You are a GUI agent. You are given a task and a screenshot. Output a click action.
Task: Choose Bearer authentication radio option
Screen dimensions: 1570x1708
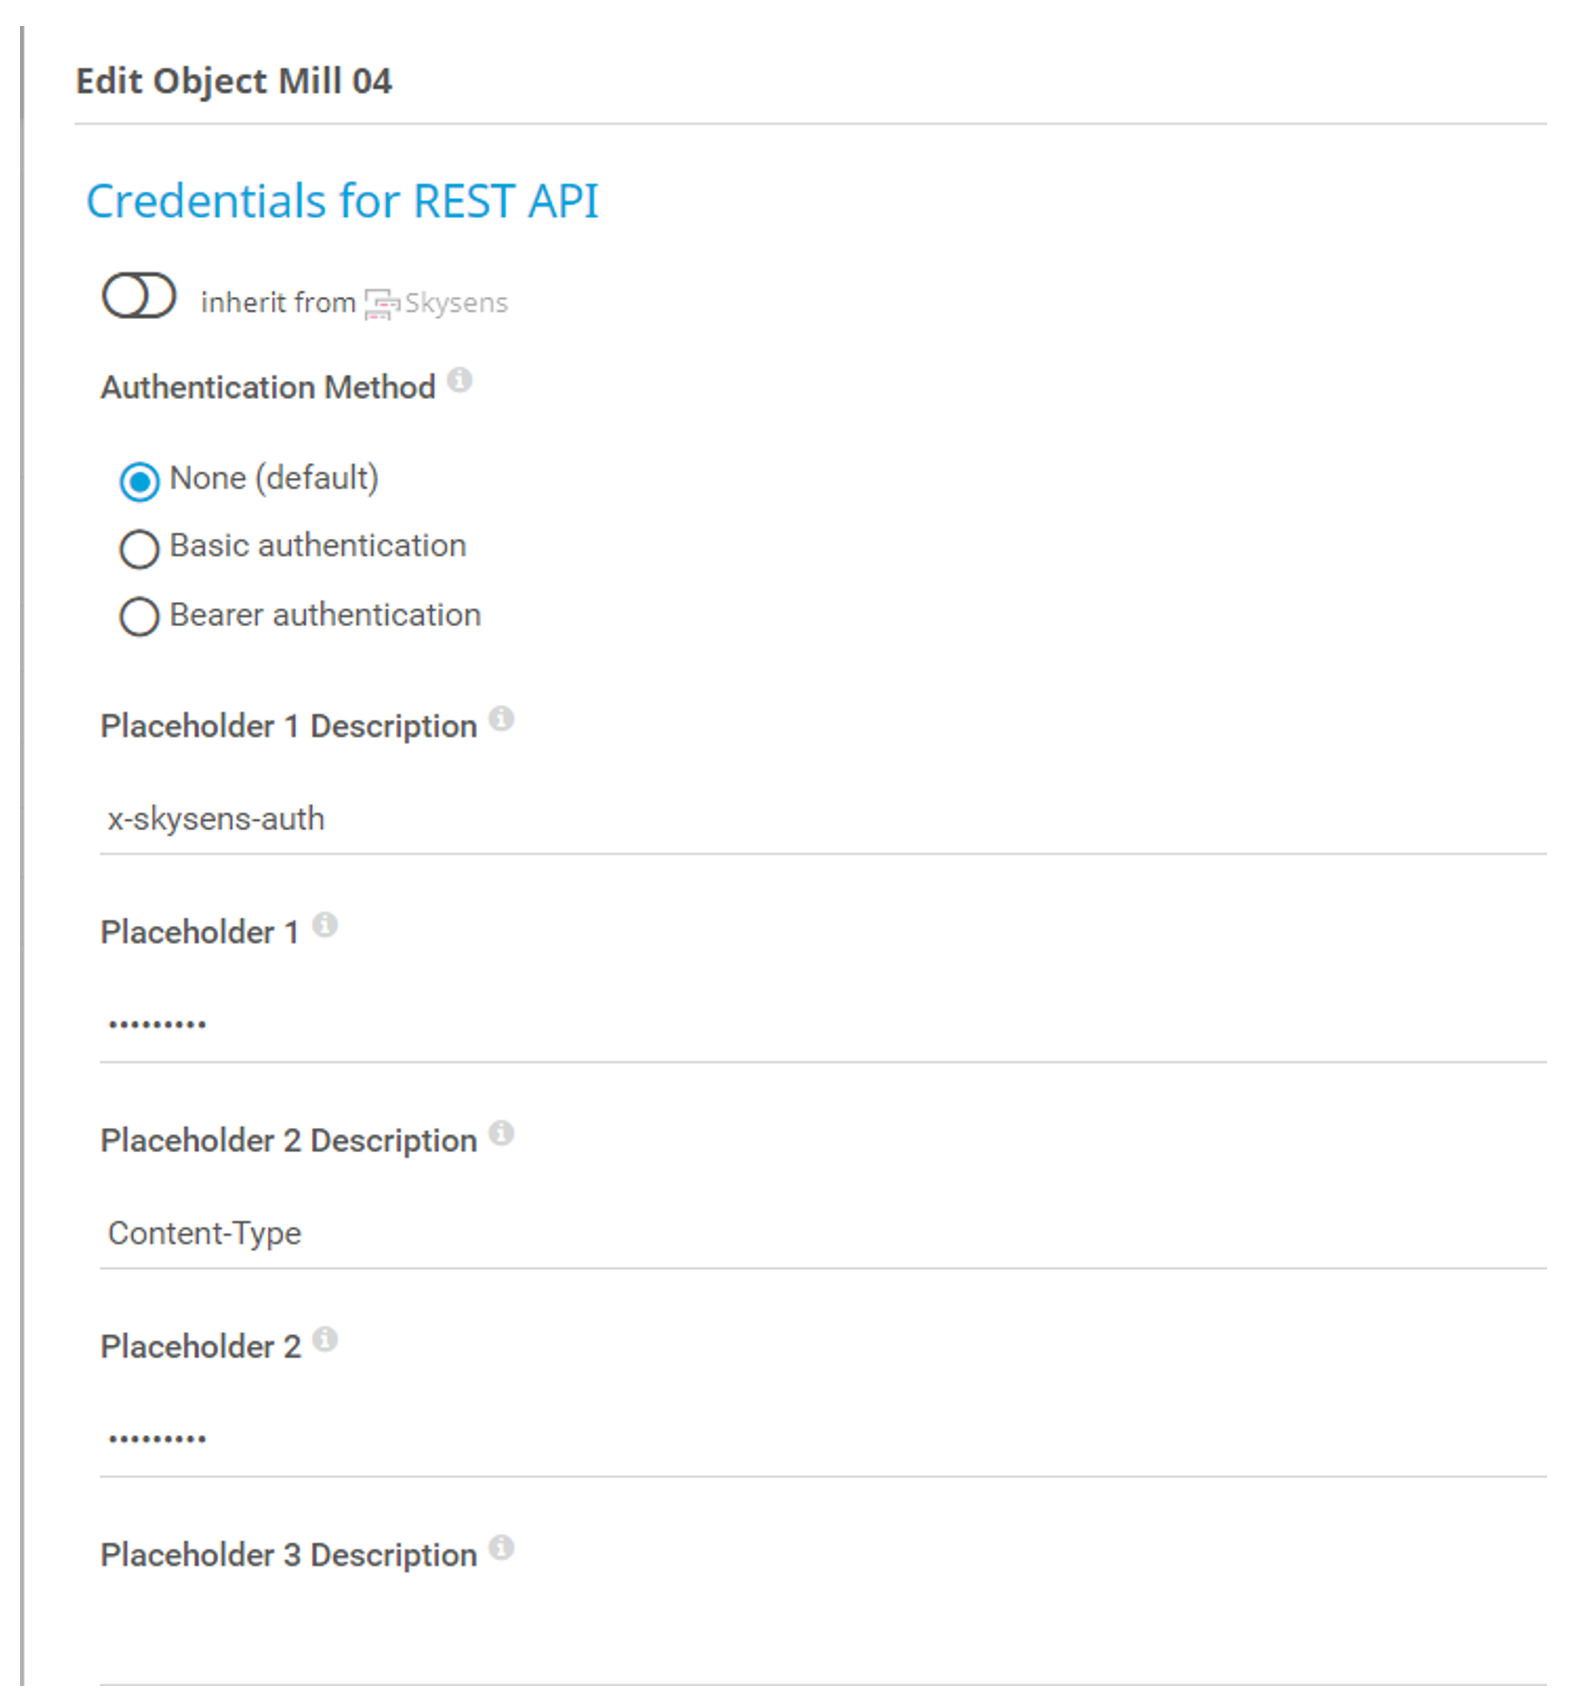click(x=139, y=617)
